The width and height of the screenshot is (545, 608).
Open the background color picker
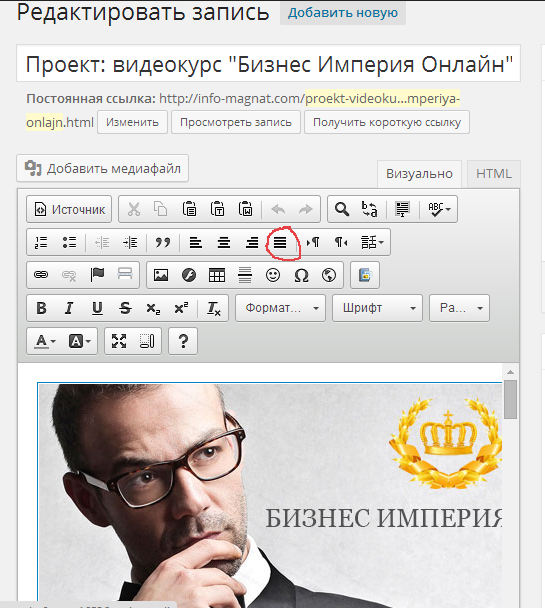point(79,341)
